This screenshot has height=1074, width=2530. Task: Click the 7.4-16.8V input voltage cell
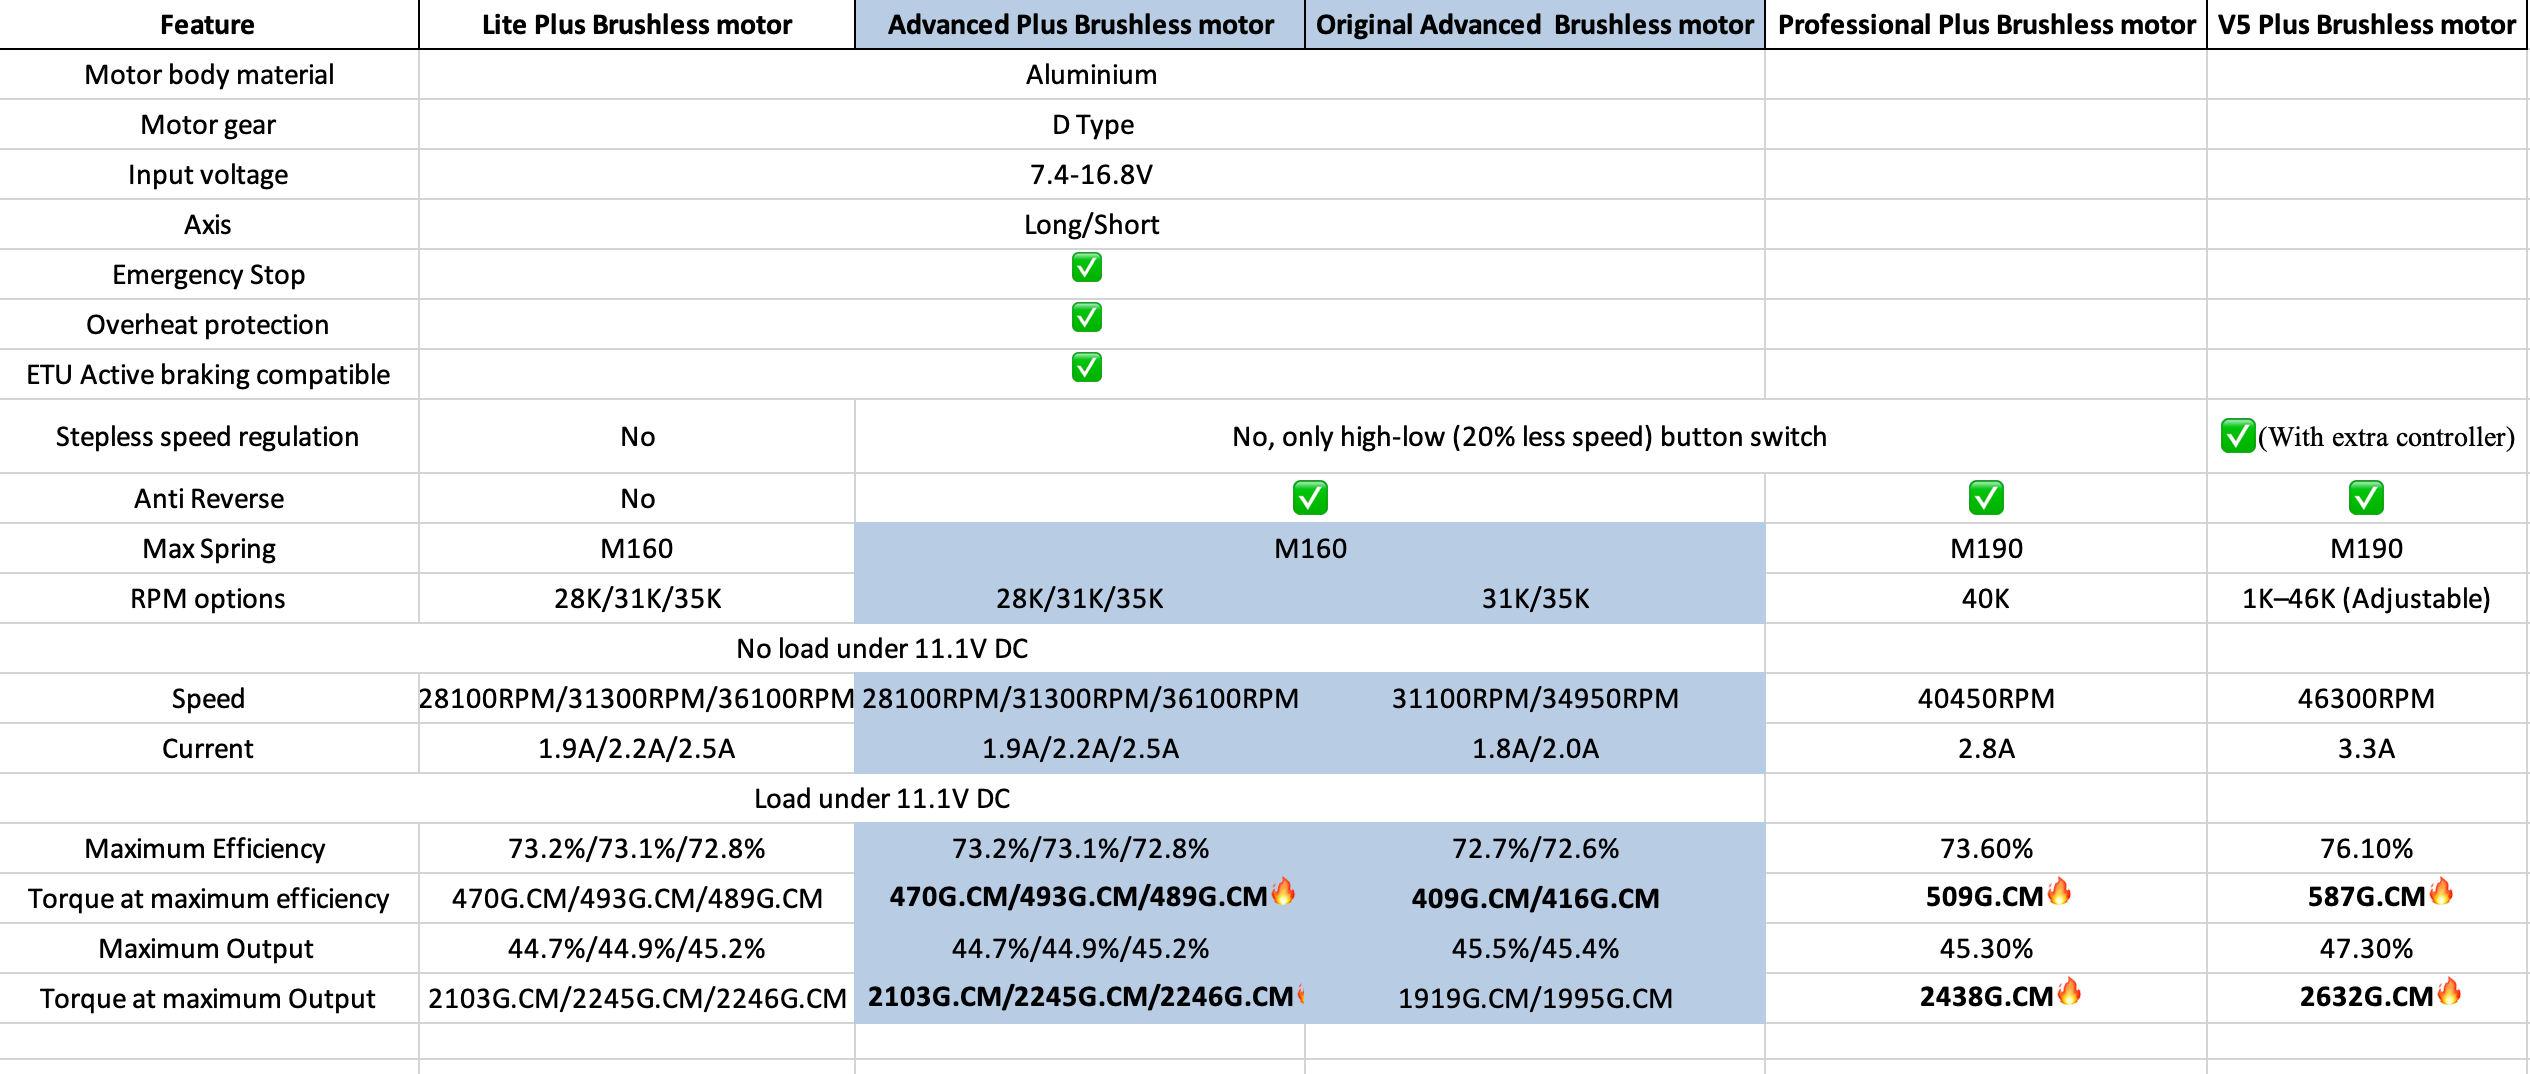click(x=1091, y=175)
